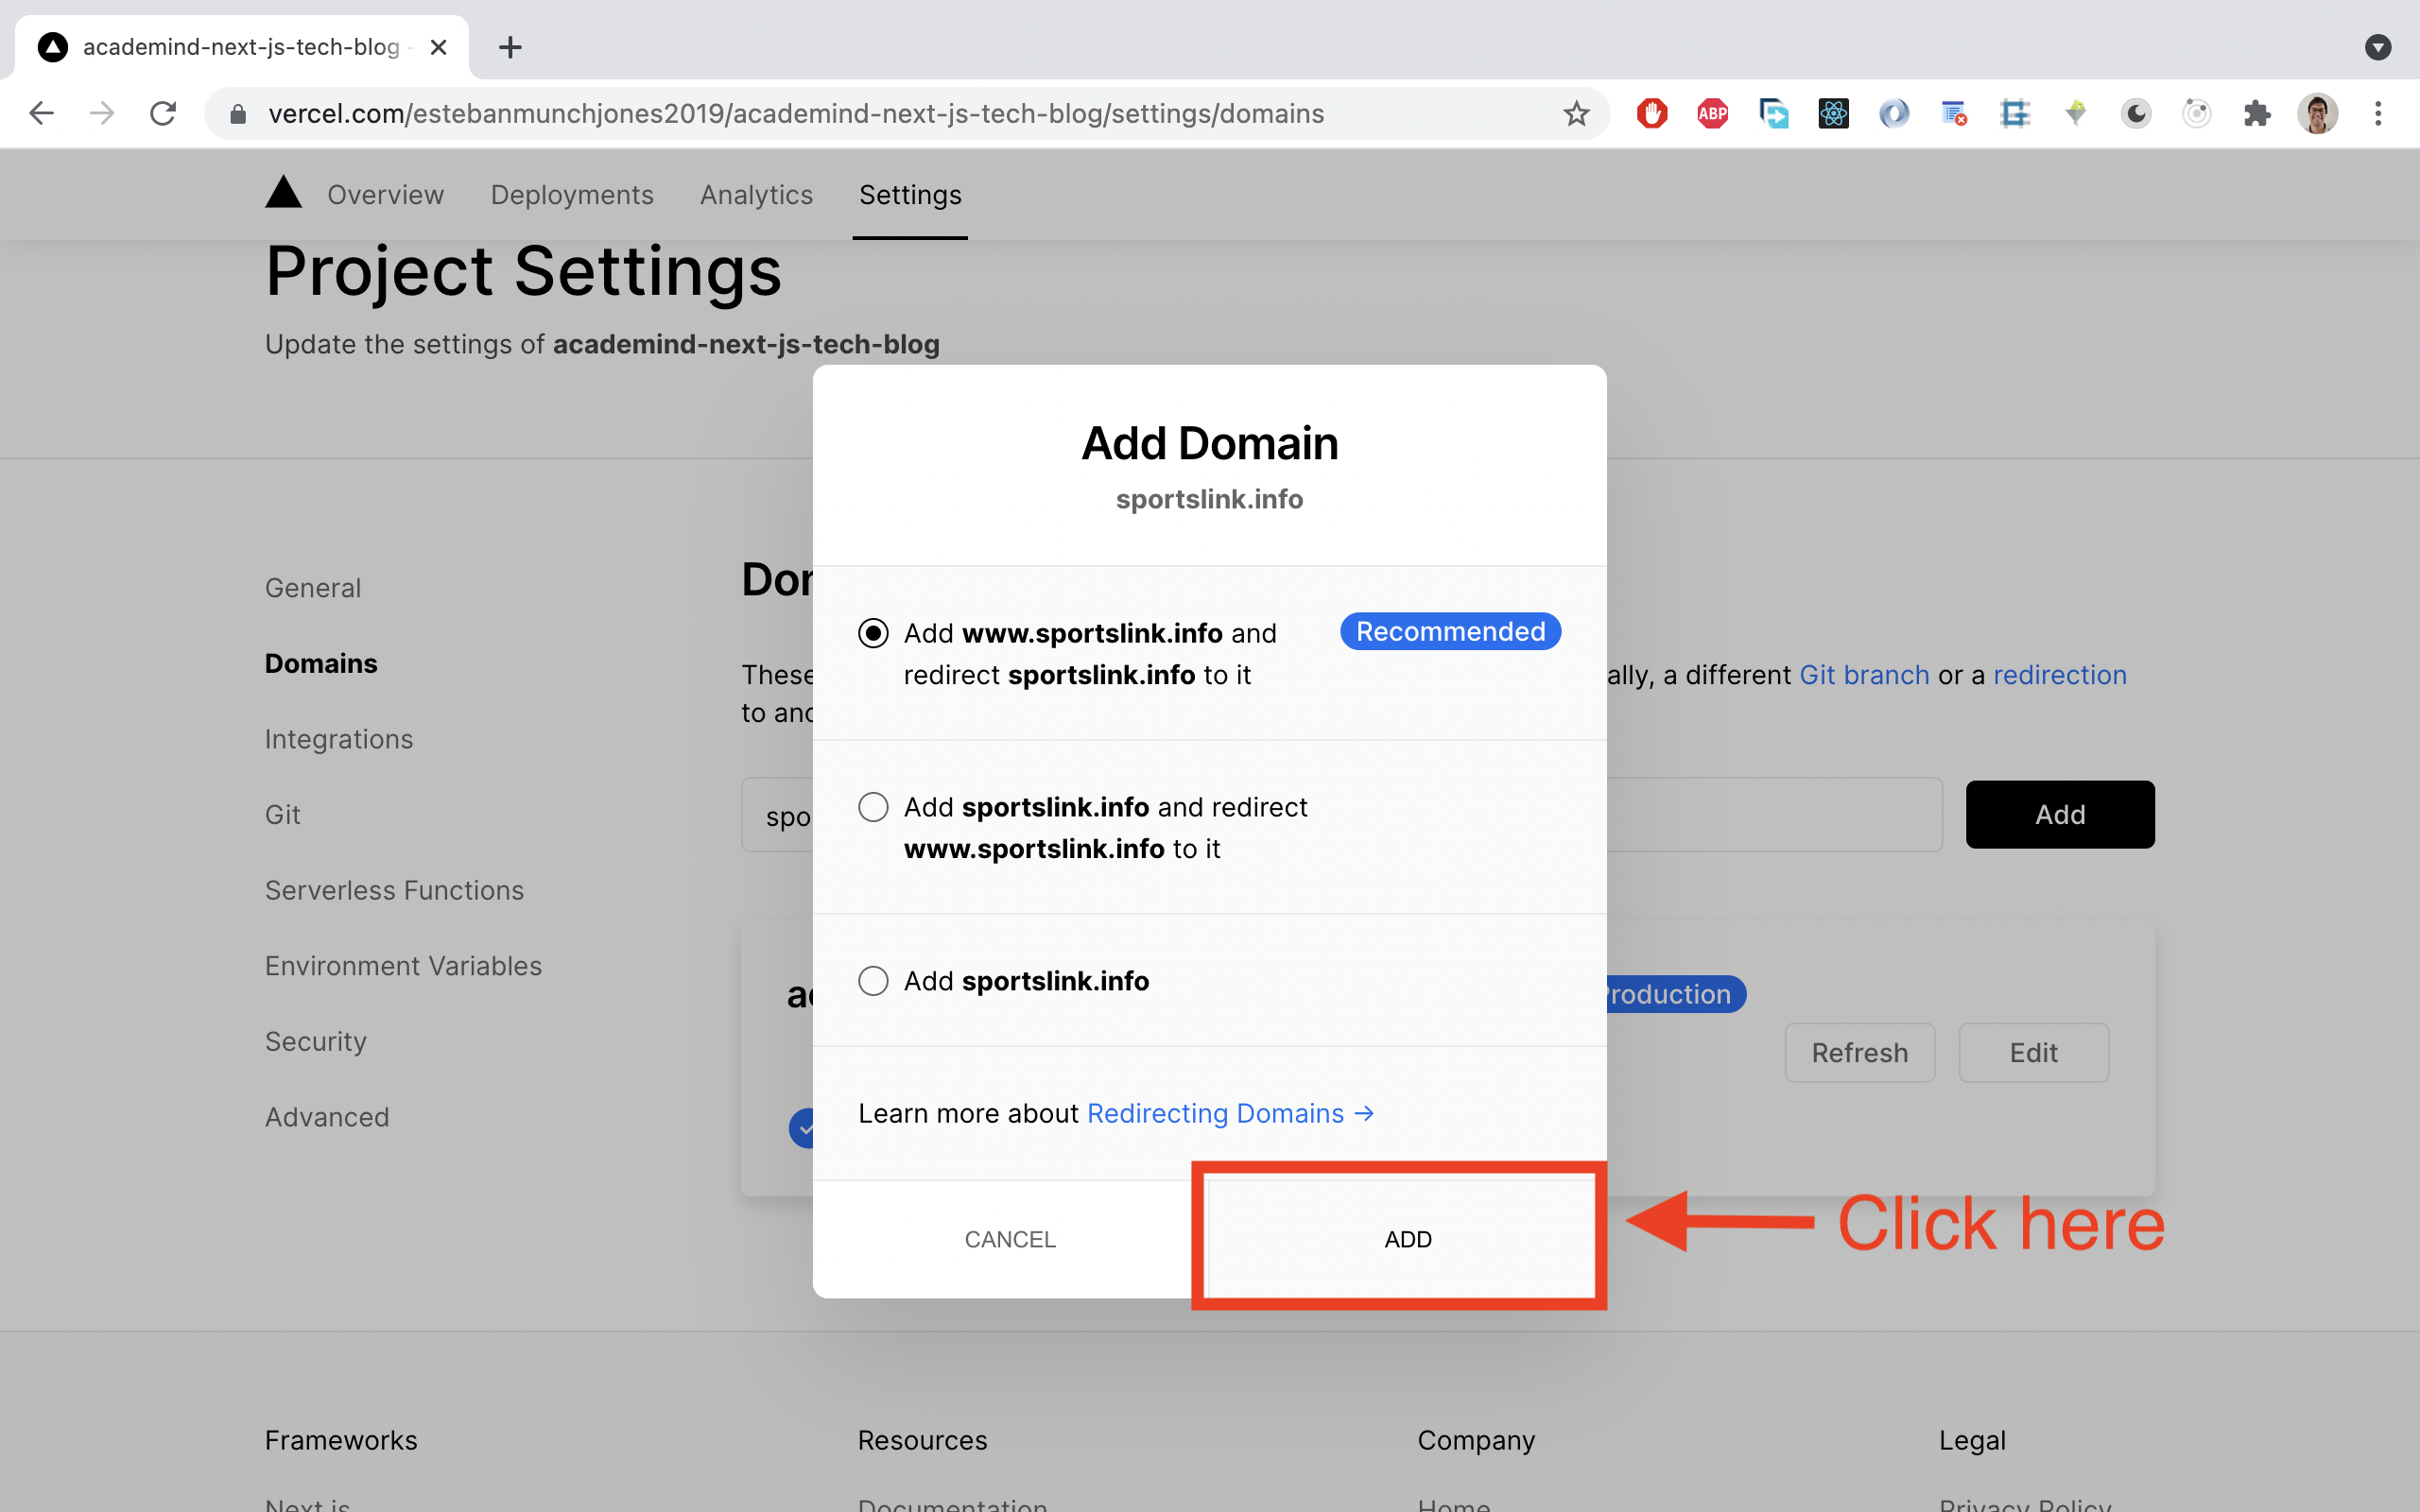Open the Analytics section
Image resolution: width=2420 pixels, height=1512 pixels.
click(755, 194)
